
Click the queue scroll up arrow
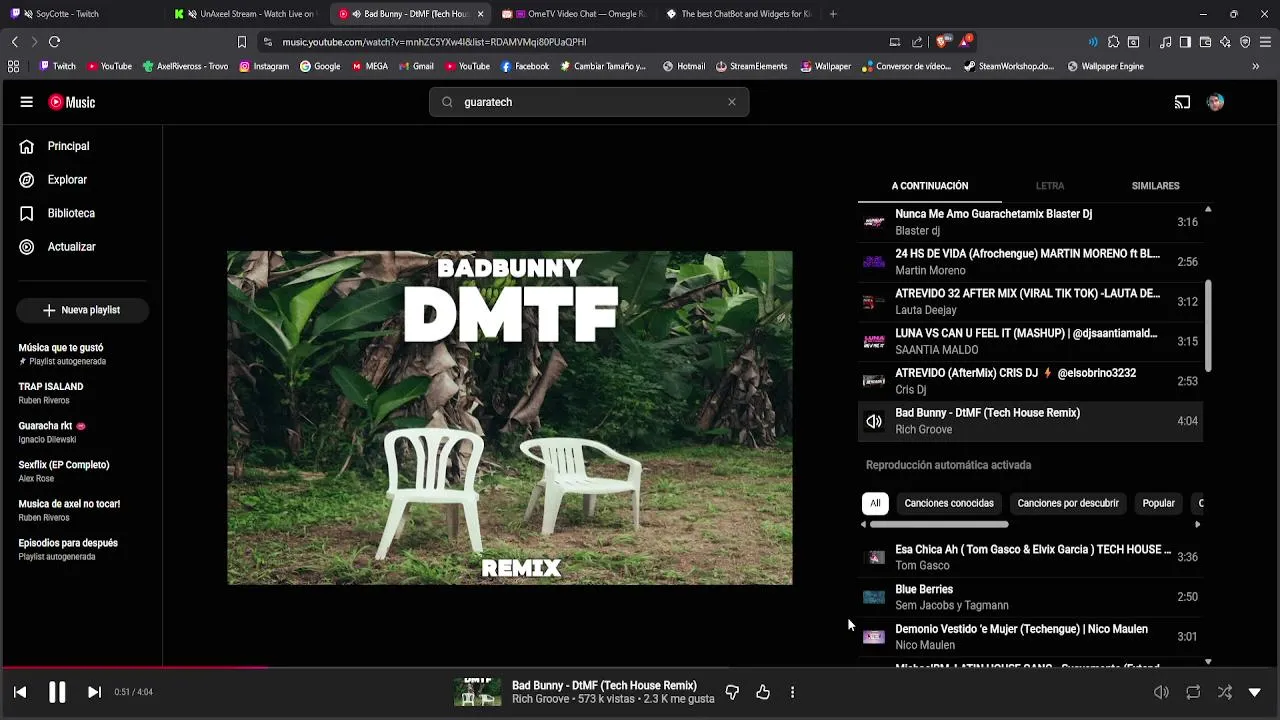1208,209
